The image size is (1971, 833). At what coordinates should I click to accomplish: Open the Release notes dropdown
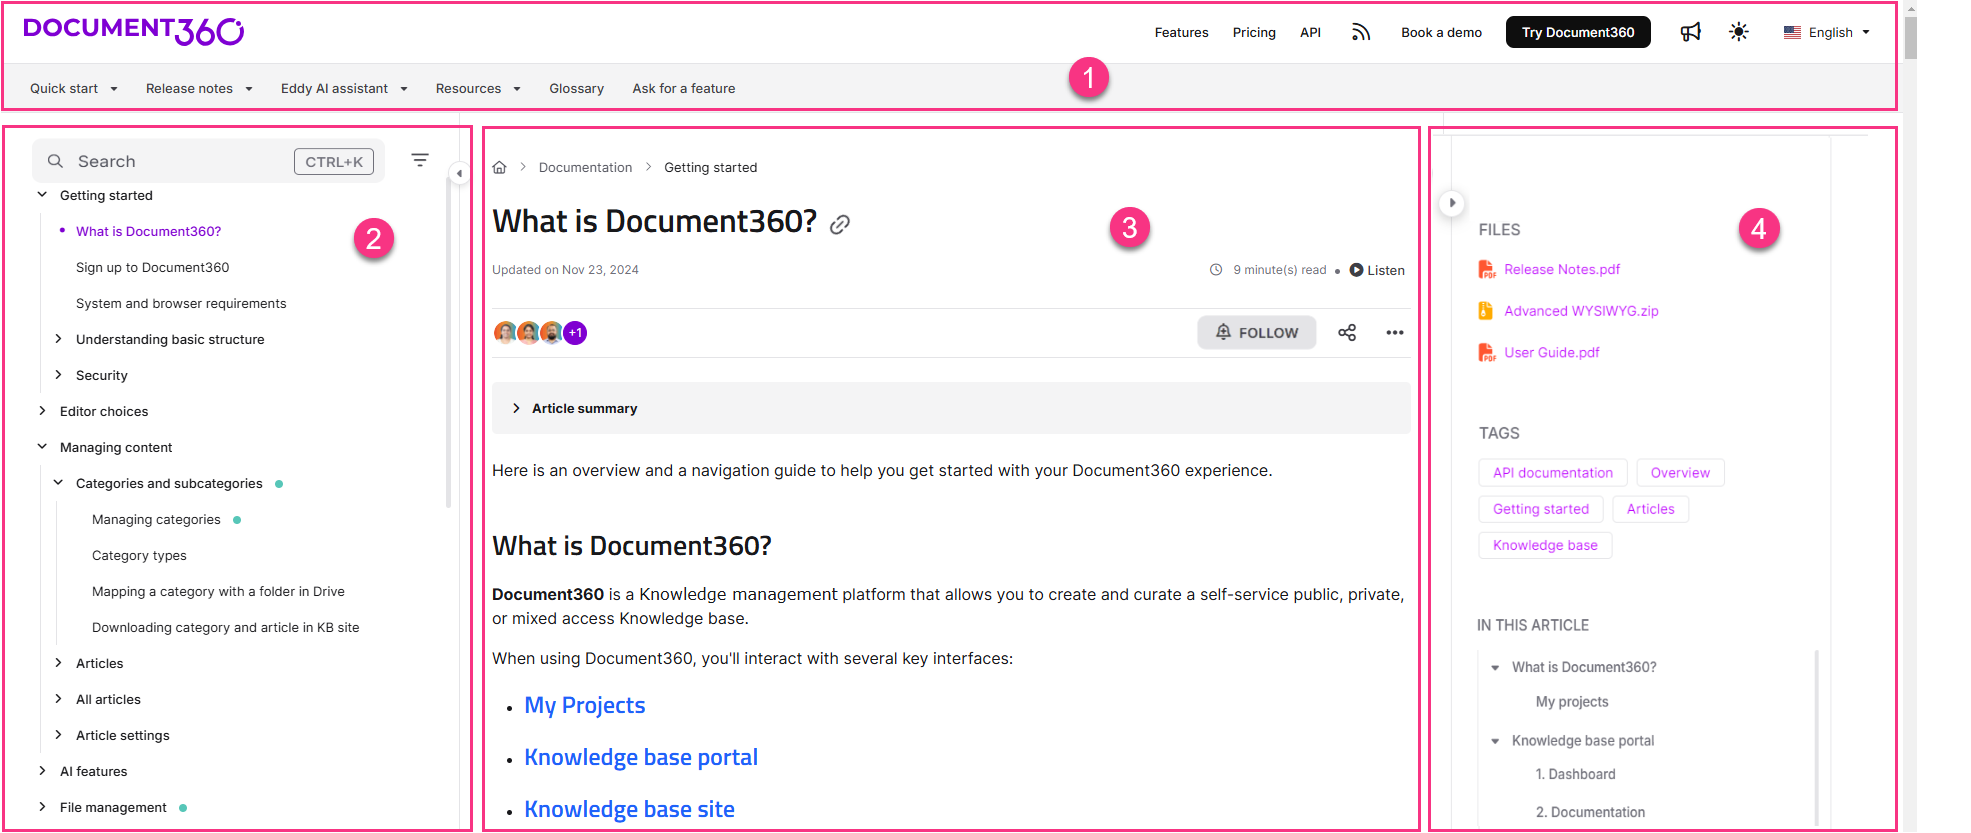[199, 88]
